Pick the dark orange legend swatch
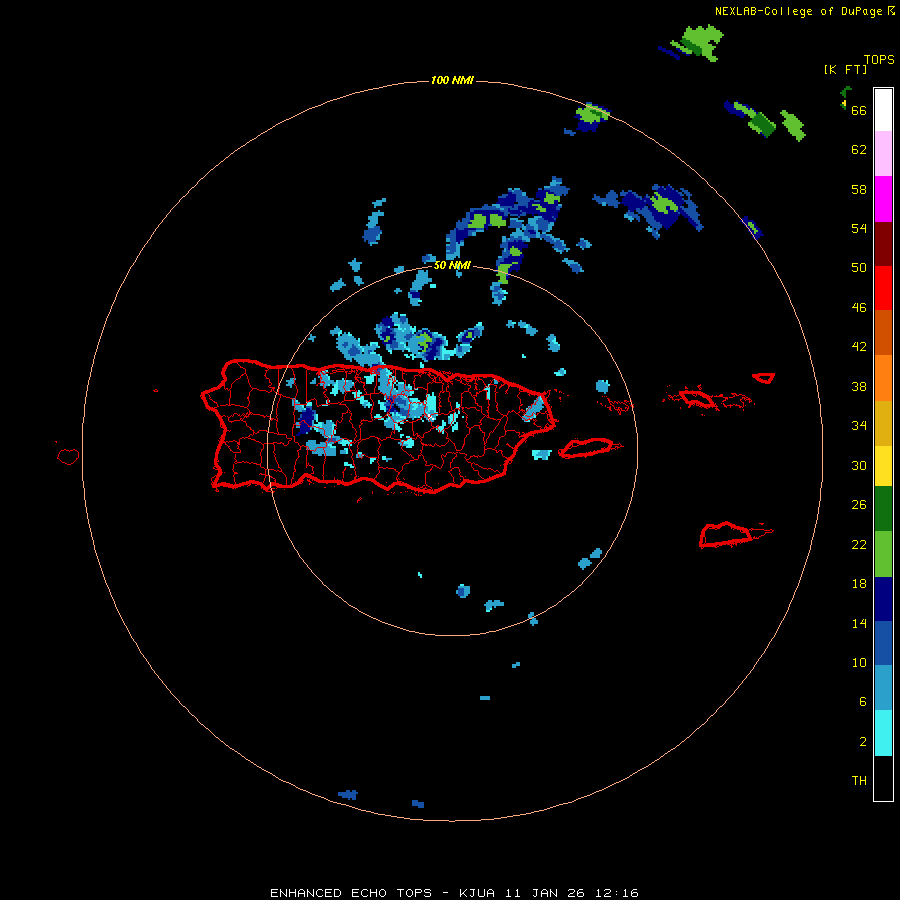900x900 pixels. (883, 333)
